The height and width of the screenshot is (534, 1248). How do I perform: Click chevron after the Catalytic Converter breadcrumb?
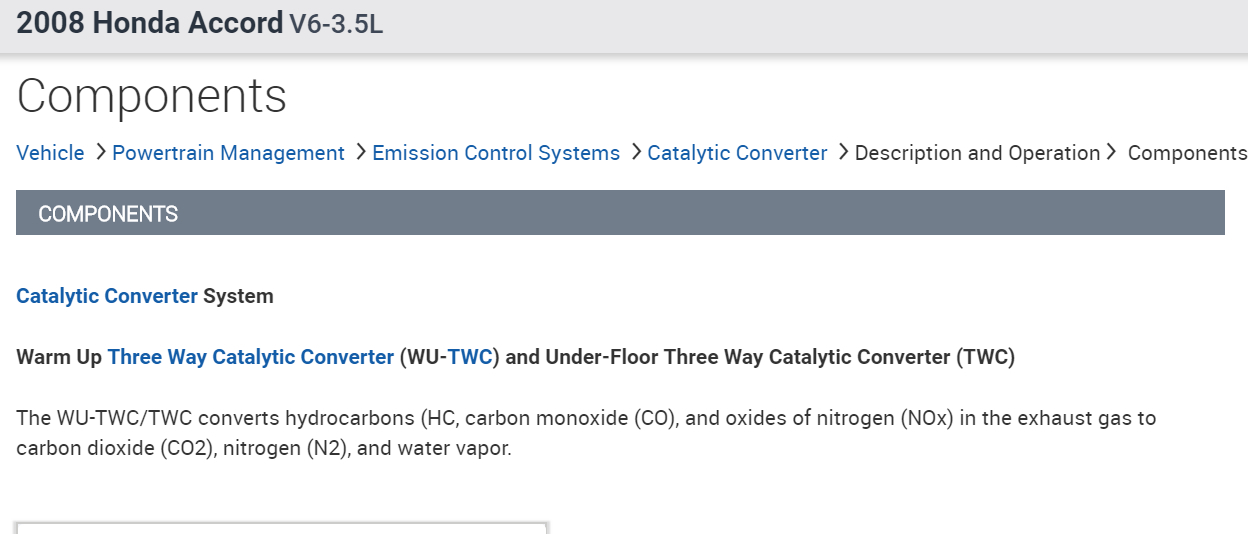point(842,153)
